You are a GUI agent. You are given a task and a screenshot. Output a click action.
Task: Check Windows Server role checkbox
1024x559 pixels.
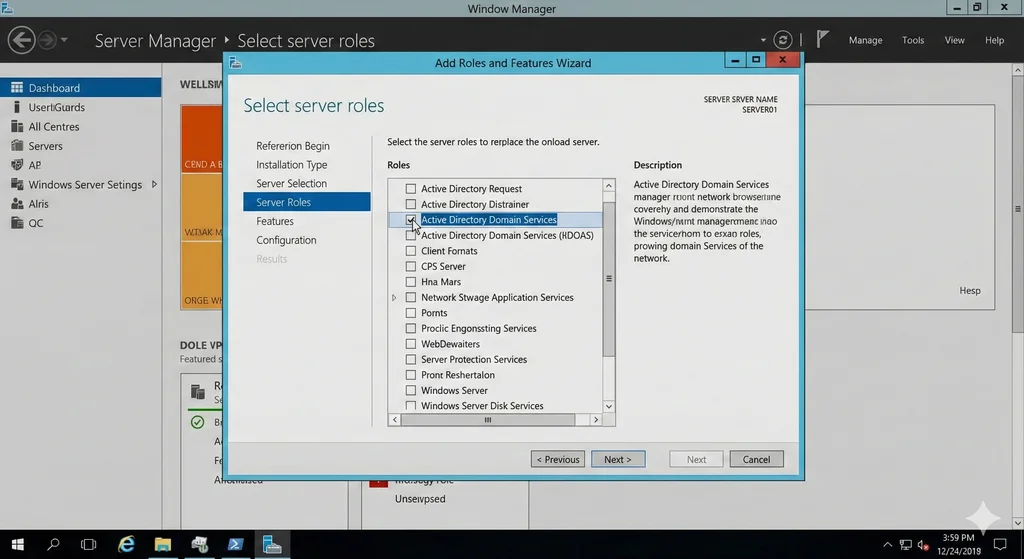point(411,391)
